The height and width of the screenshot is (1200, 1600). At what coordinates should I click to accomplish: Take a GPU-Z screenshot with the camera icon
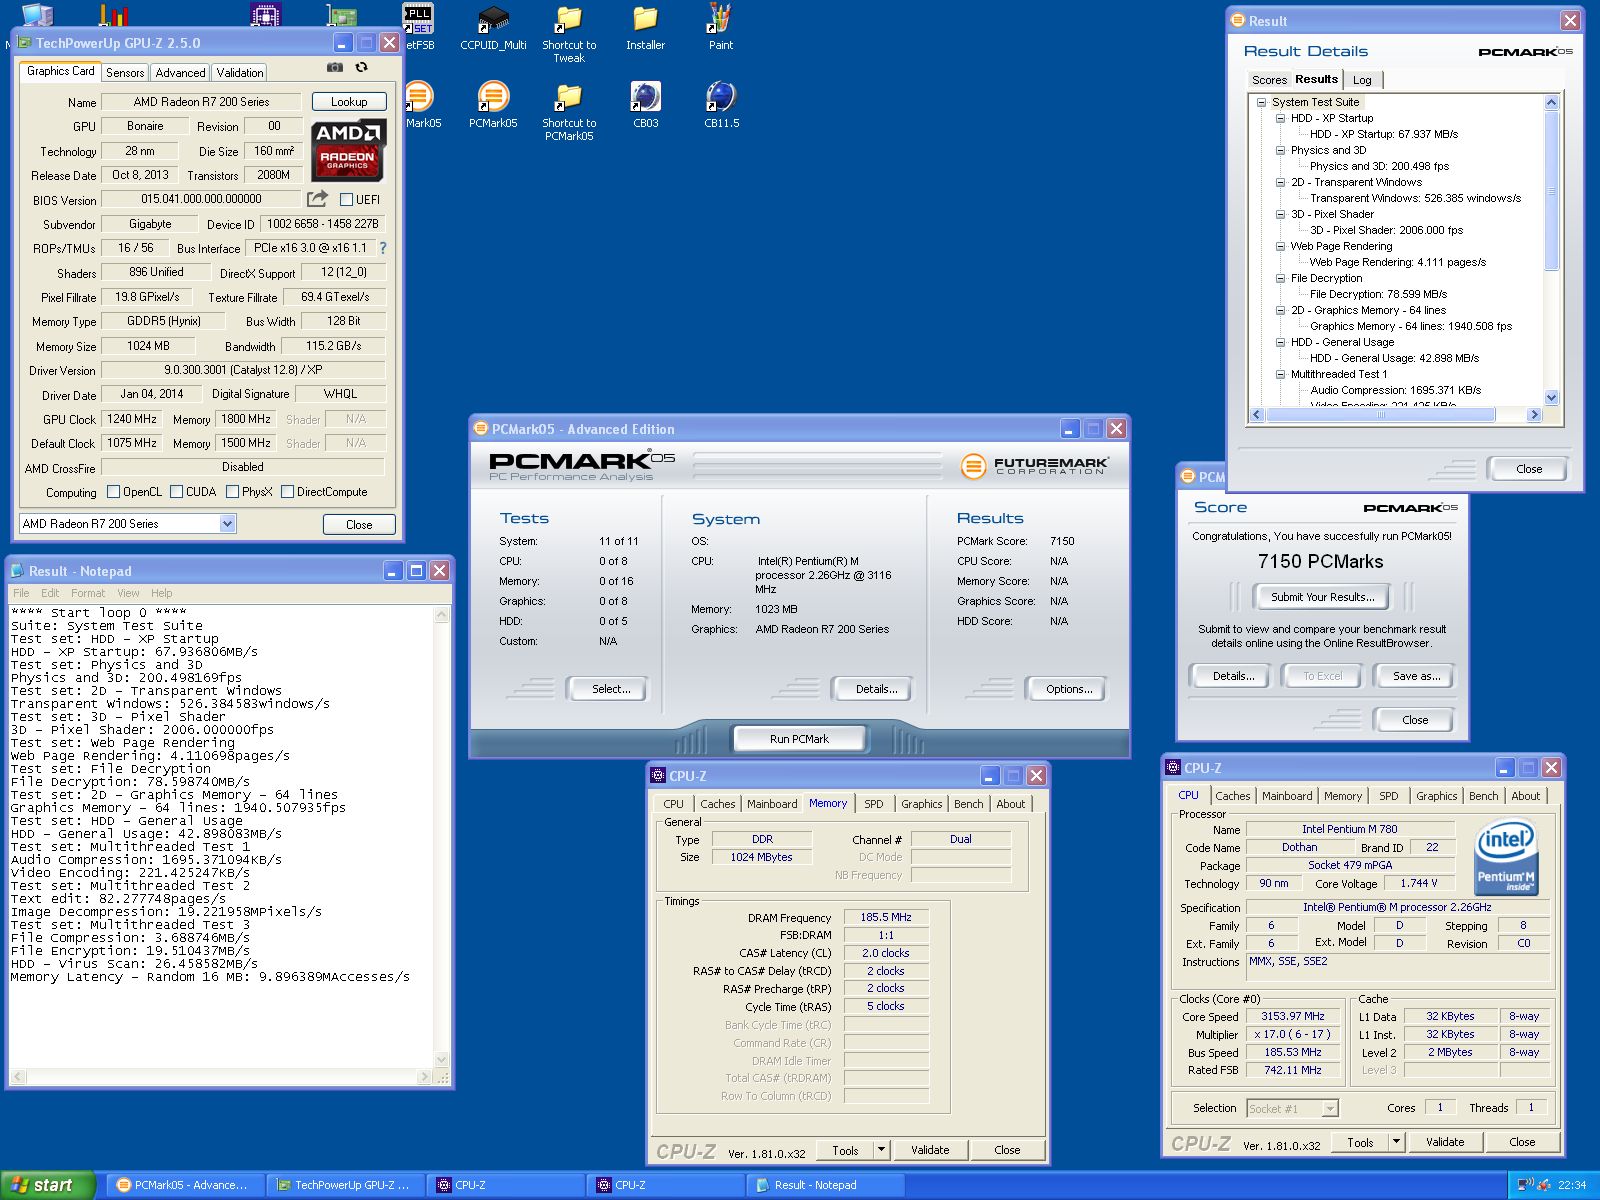pyautogui.click(x=335, y=68)
